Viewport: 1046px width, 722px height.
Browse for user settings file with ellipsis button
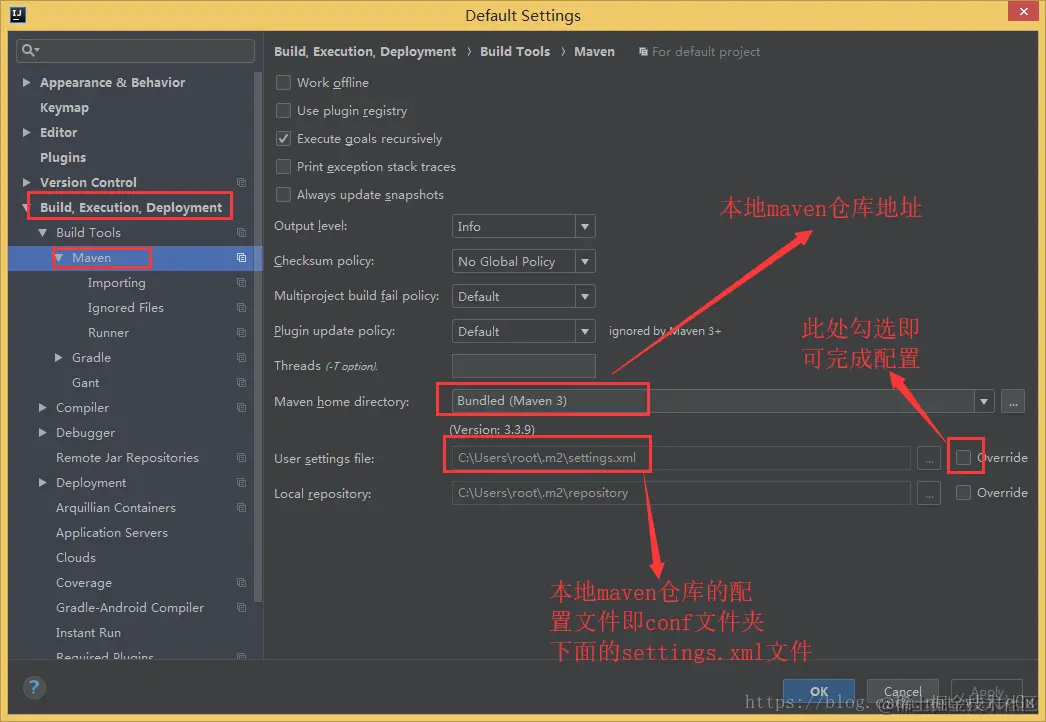pyautogui.click(x=929, y=458)
